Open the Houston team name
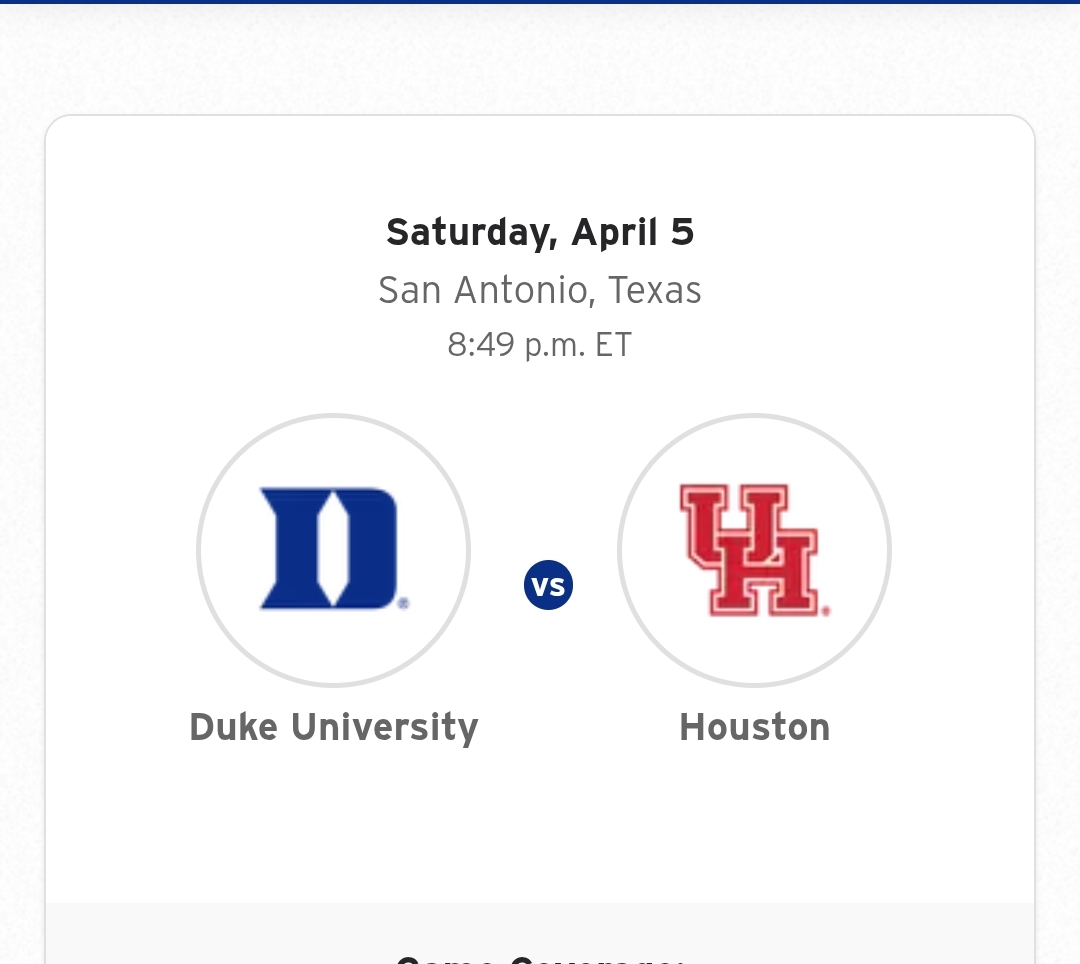Image resolution: width=1080 pixels, height=964 pixels. click(755, 727)
